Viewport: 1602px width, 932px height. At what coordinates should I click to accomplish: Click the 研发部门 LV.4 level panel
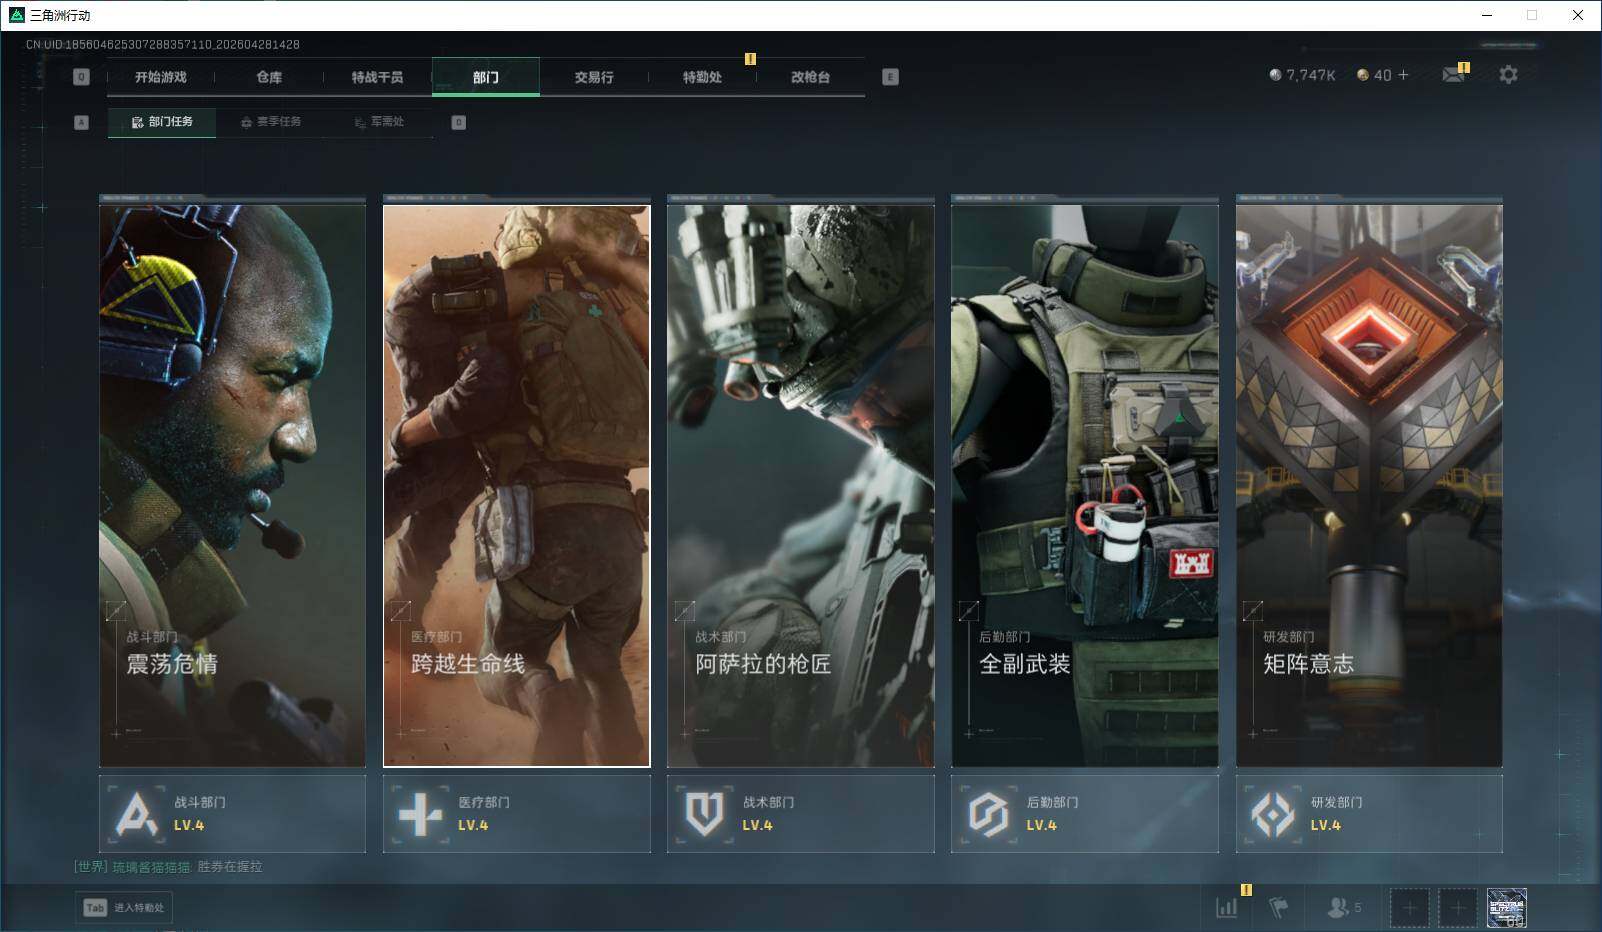pyautogui.click(x=1369, y=814)
